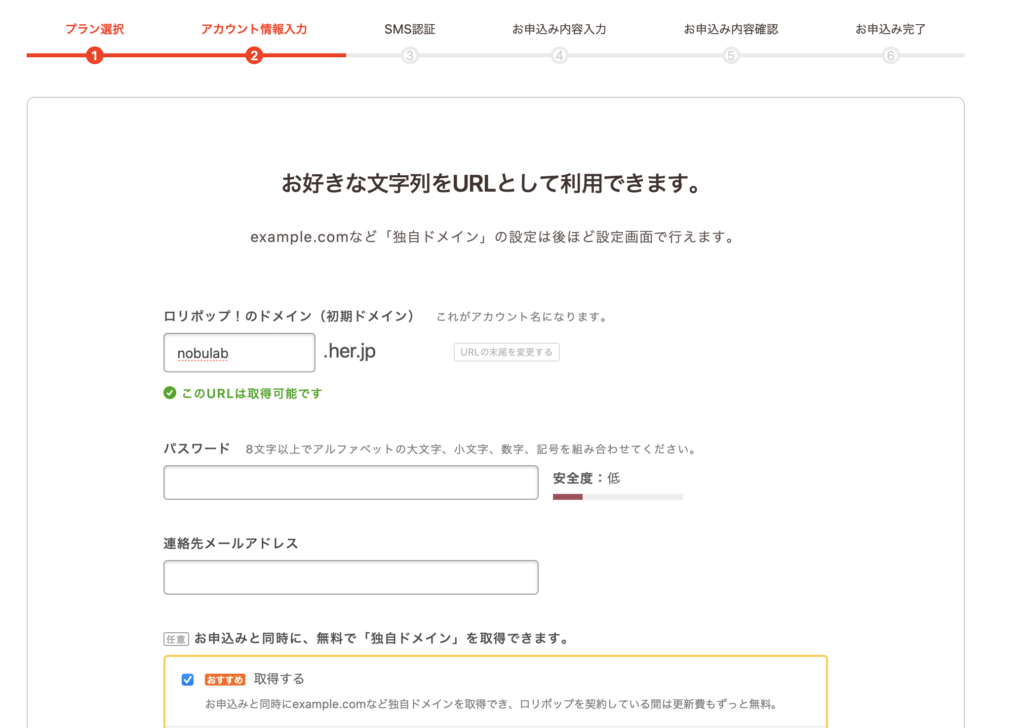
Task: Click the step 5 number circle
Action: pyautogui.click(x=731, y=56)
